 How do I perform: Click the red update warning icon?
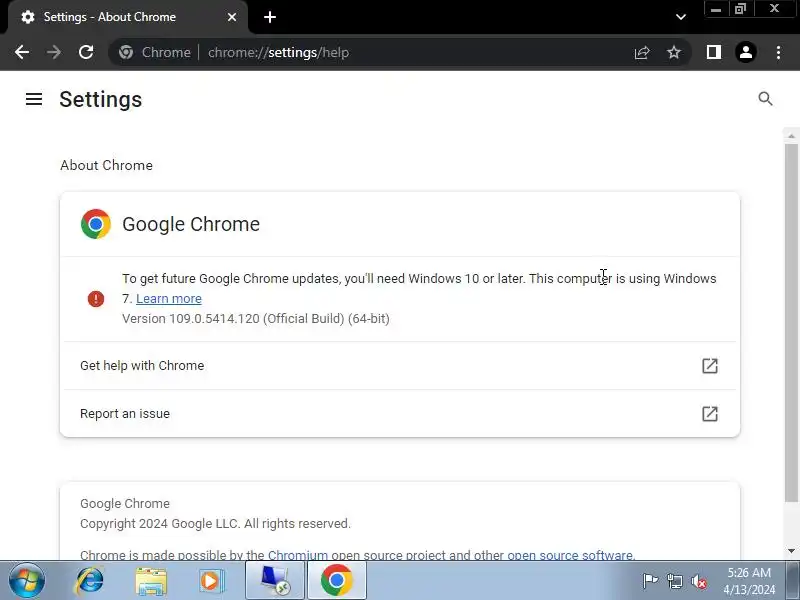[96, 298]
